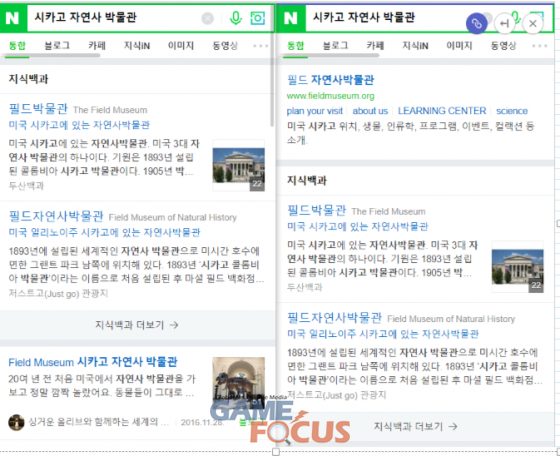Select 통합 tab in right pane
The height and width of the screenshot is (456, 560).
(295, 46)
